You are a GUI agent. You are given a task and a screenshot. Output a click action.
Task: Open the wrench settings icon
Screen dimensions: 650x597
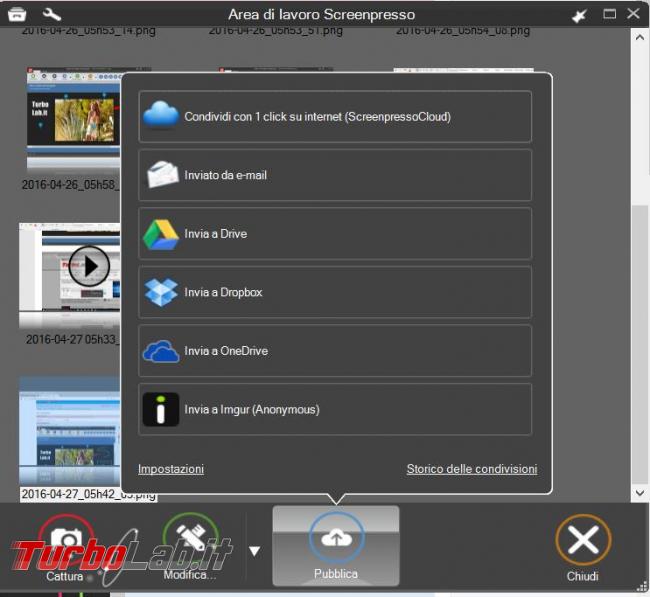tap(52, 14)
